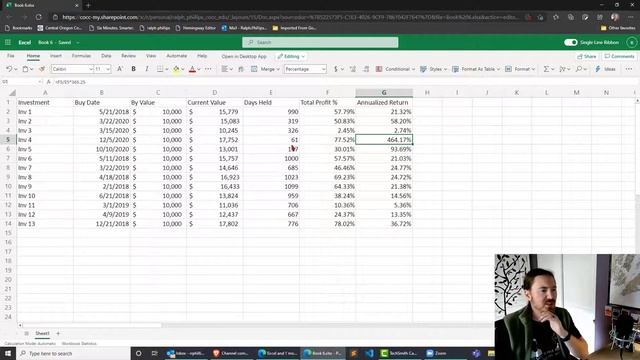Add a new sheet with plus
The width and height of the screenshot is (640, 360).
click(58, 333)
